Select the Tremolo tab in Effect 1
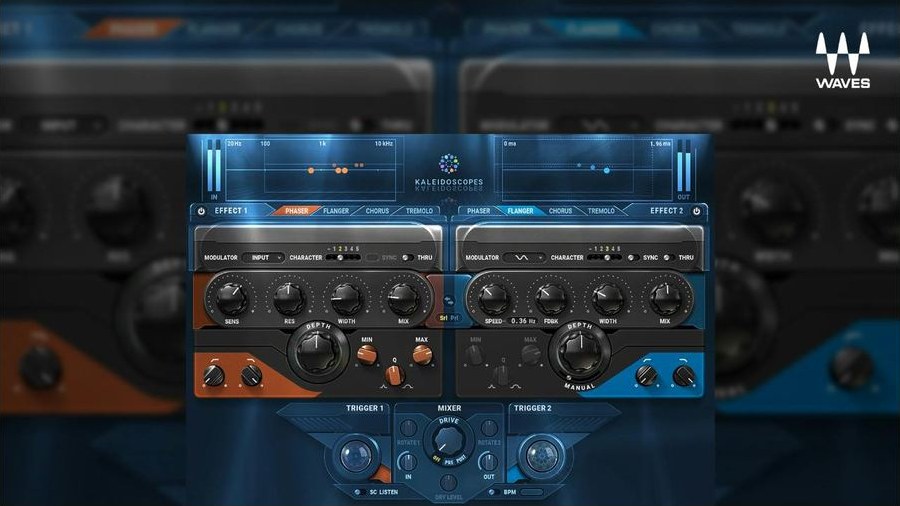The image size is (900, 506). point(419,211)
